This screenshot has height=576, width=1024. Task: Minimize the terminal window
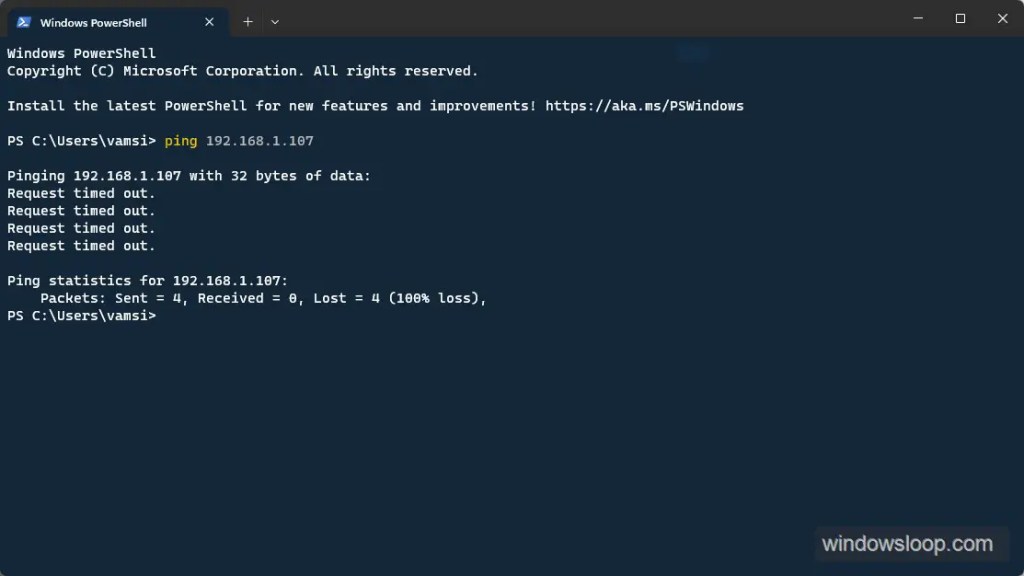(916, 18)
